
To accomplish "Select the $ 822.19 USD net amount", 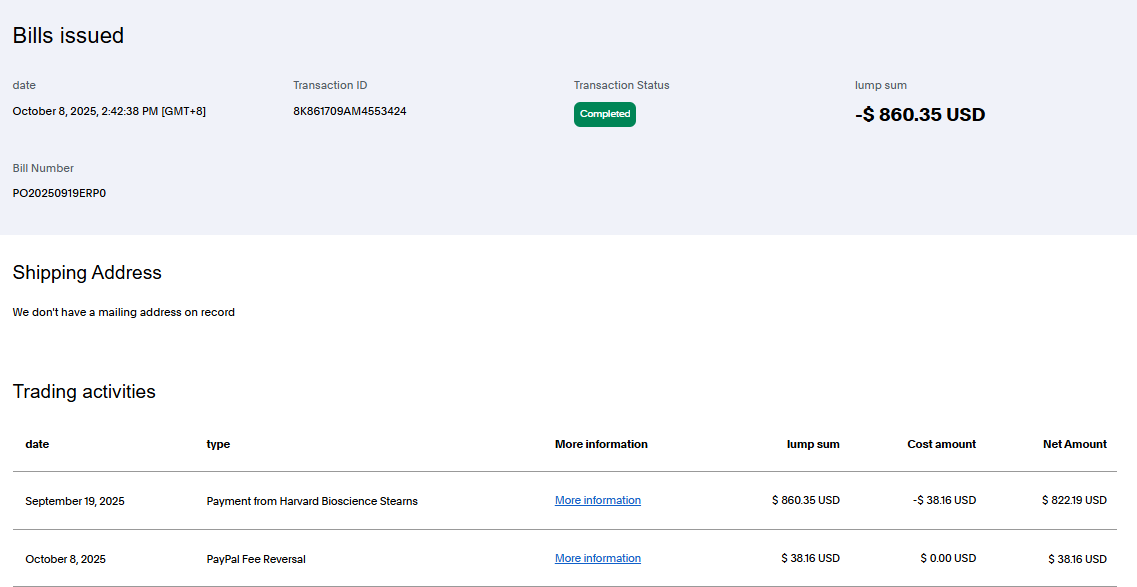I will click(x=1073, y=500).
